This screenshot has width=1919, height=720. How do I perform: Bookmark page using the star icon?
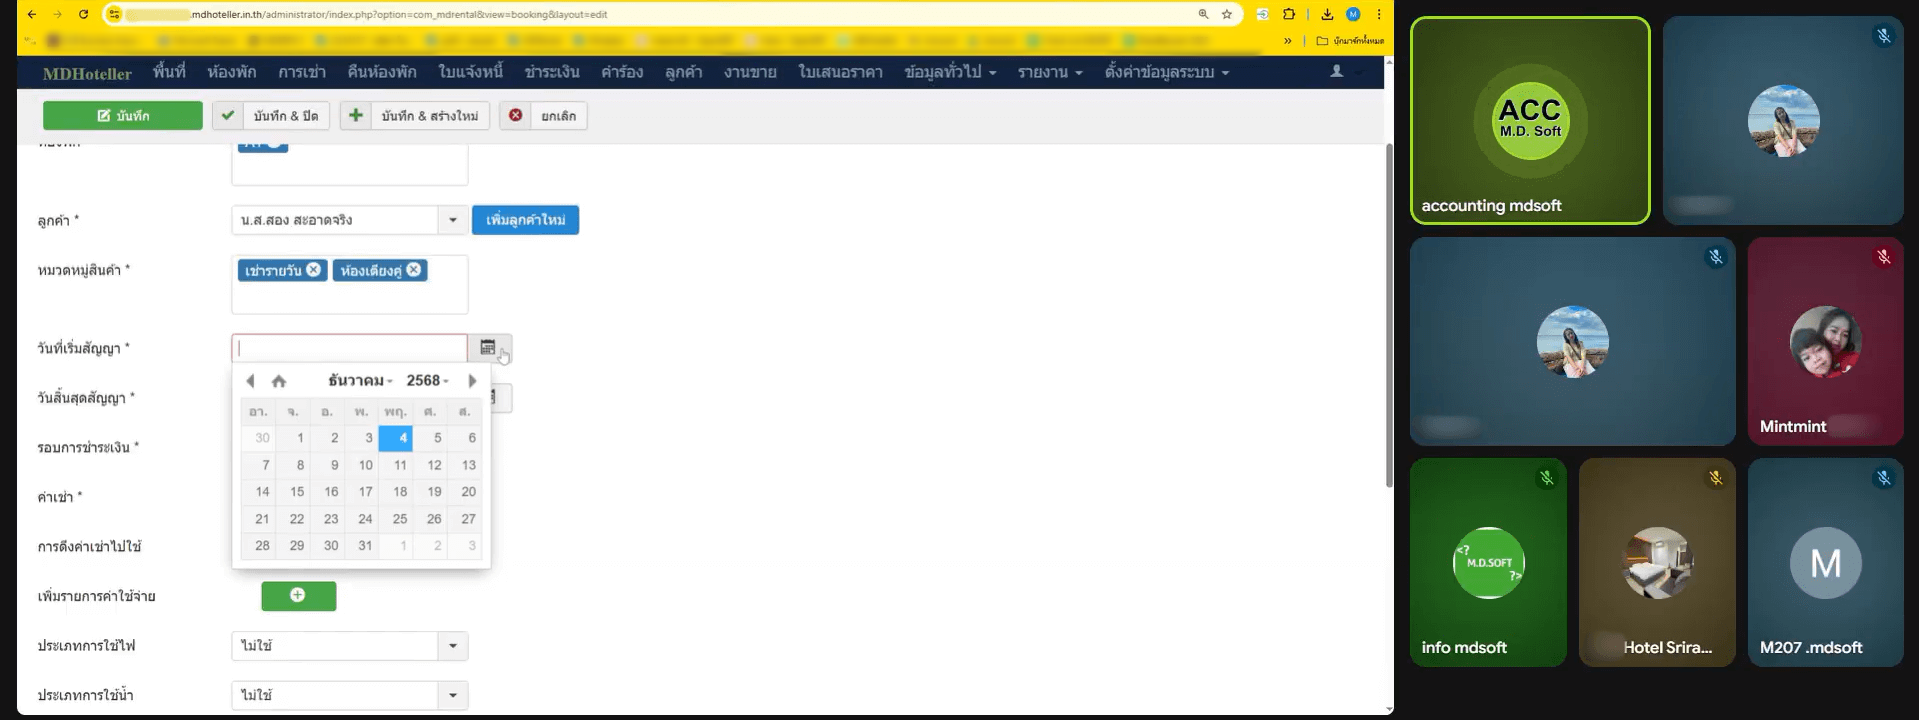click(1227, 14)
